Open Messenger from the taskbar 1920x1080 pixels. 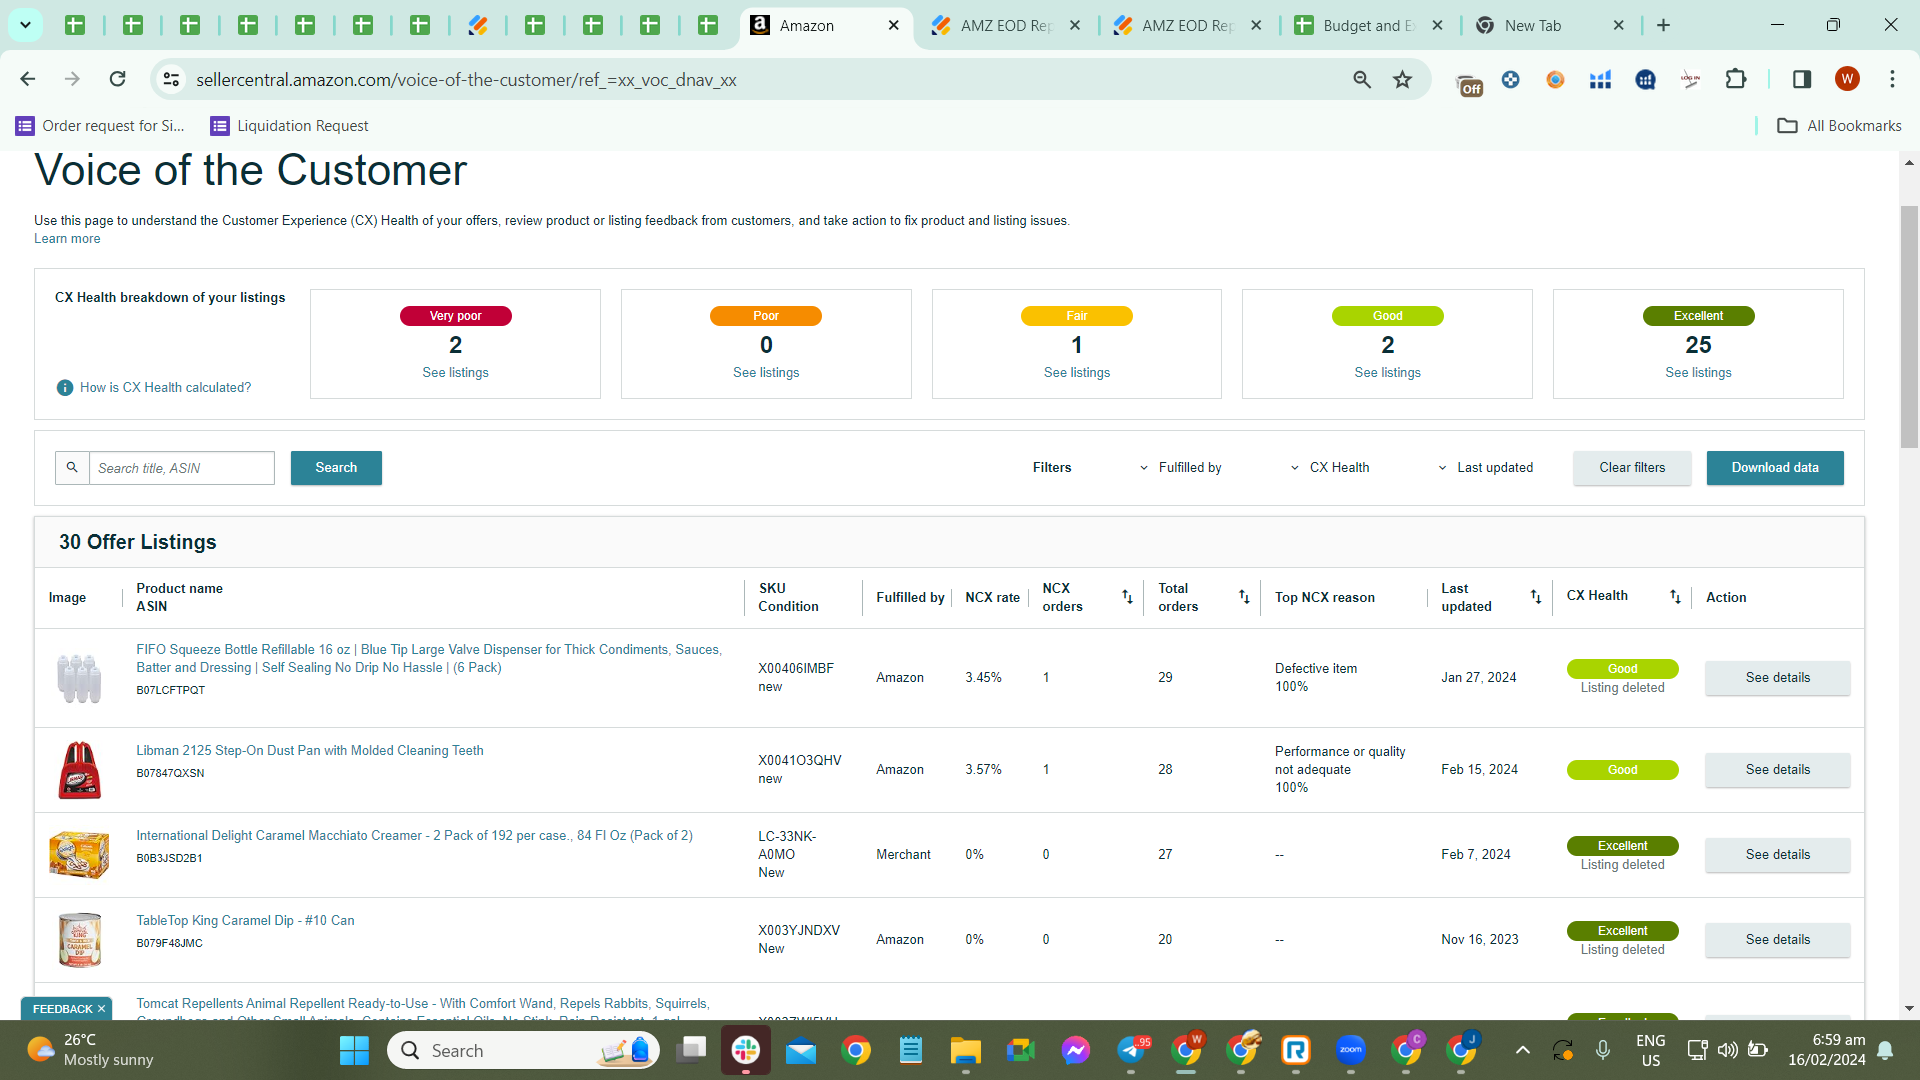point(1076,1050)
